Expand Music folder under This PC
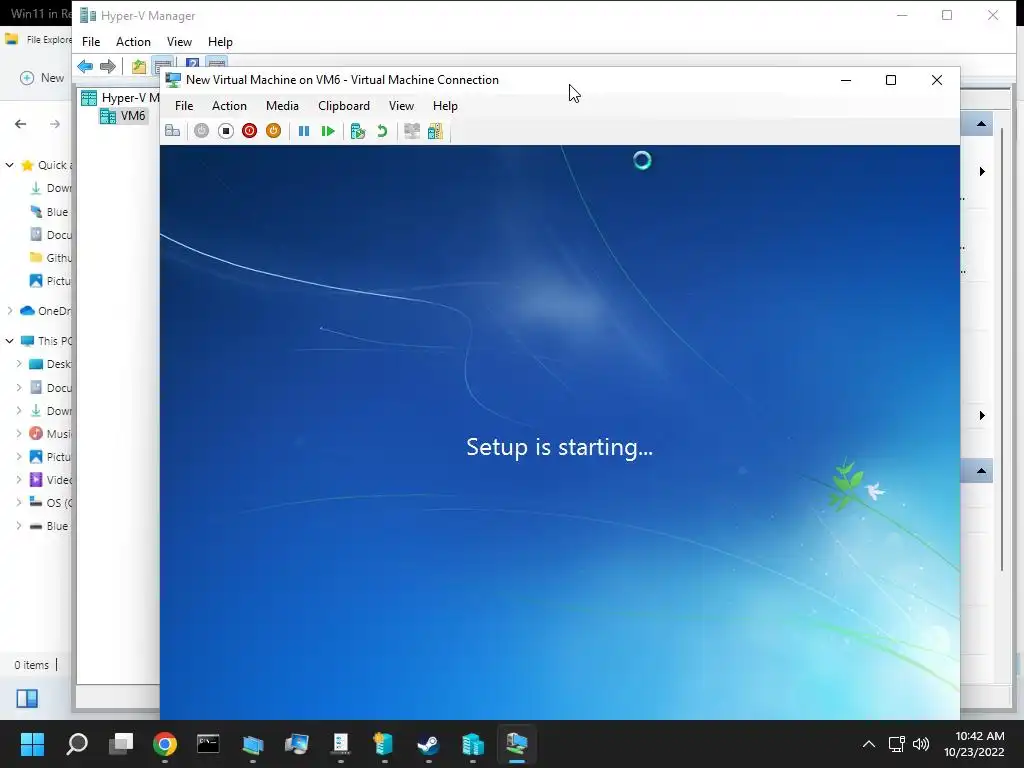The width and height of the screenshot is (1024, 768). tap(19, 434)
